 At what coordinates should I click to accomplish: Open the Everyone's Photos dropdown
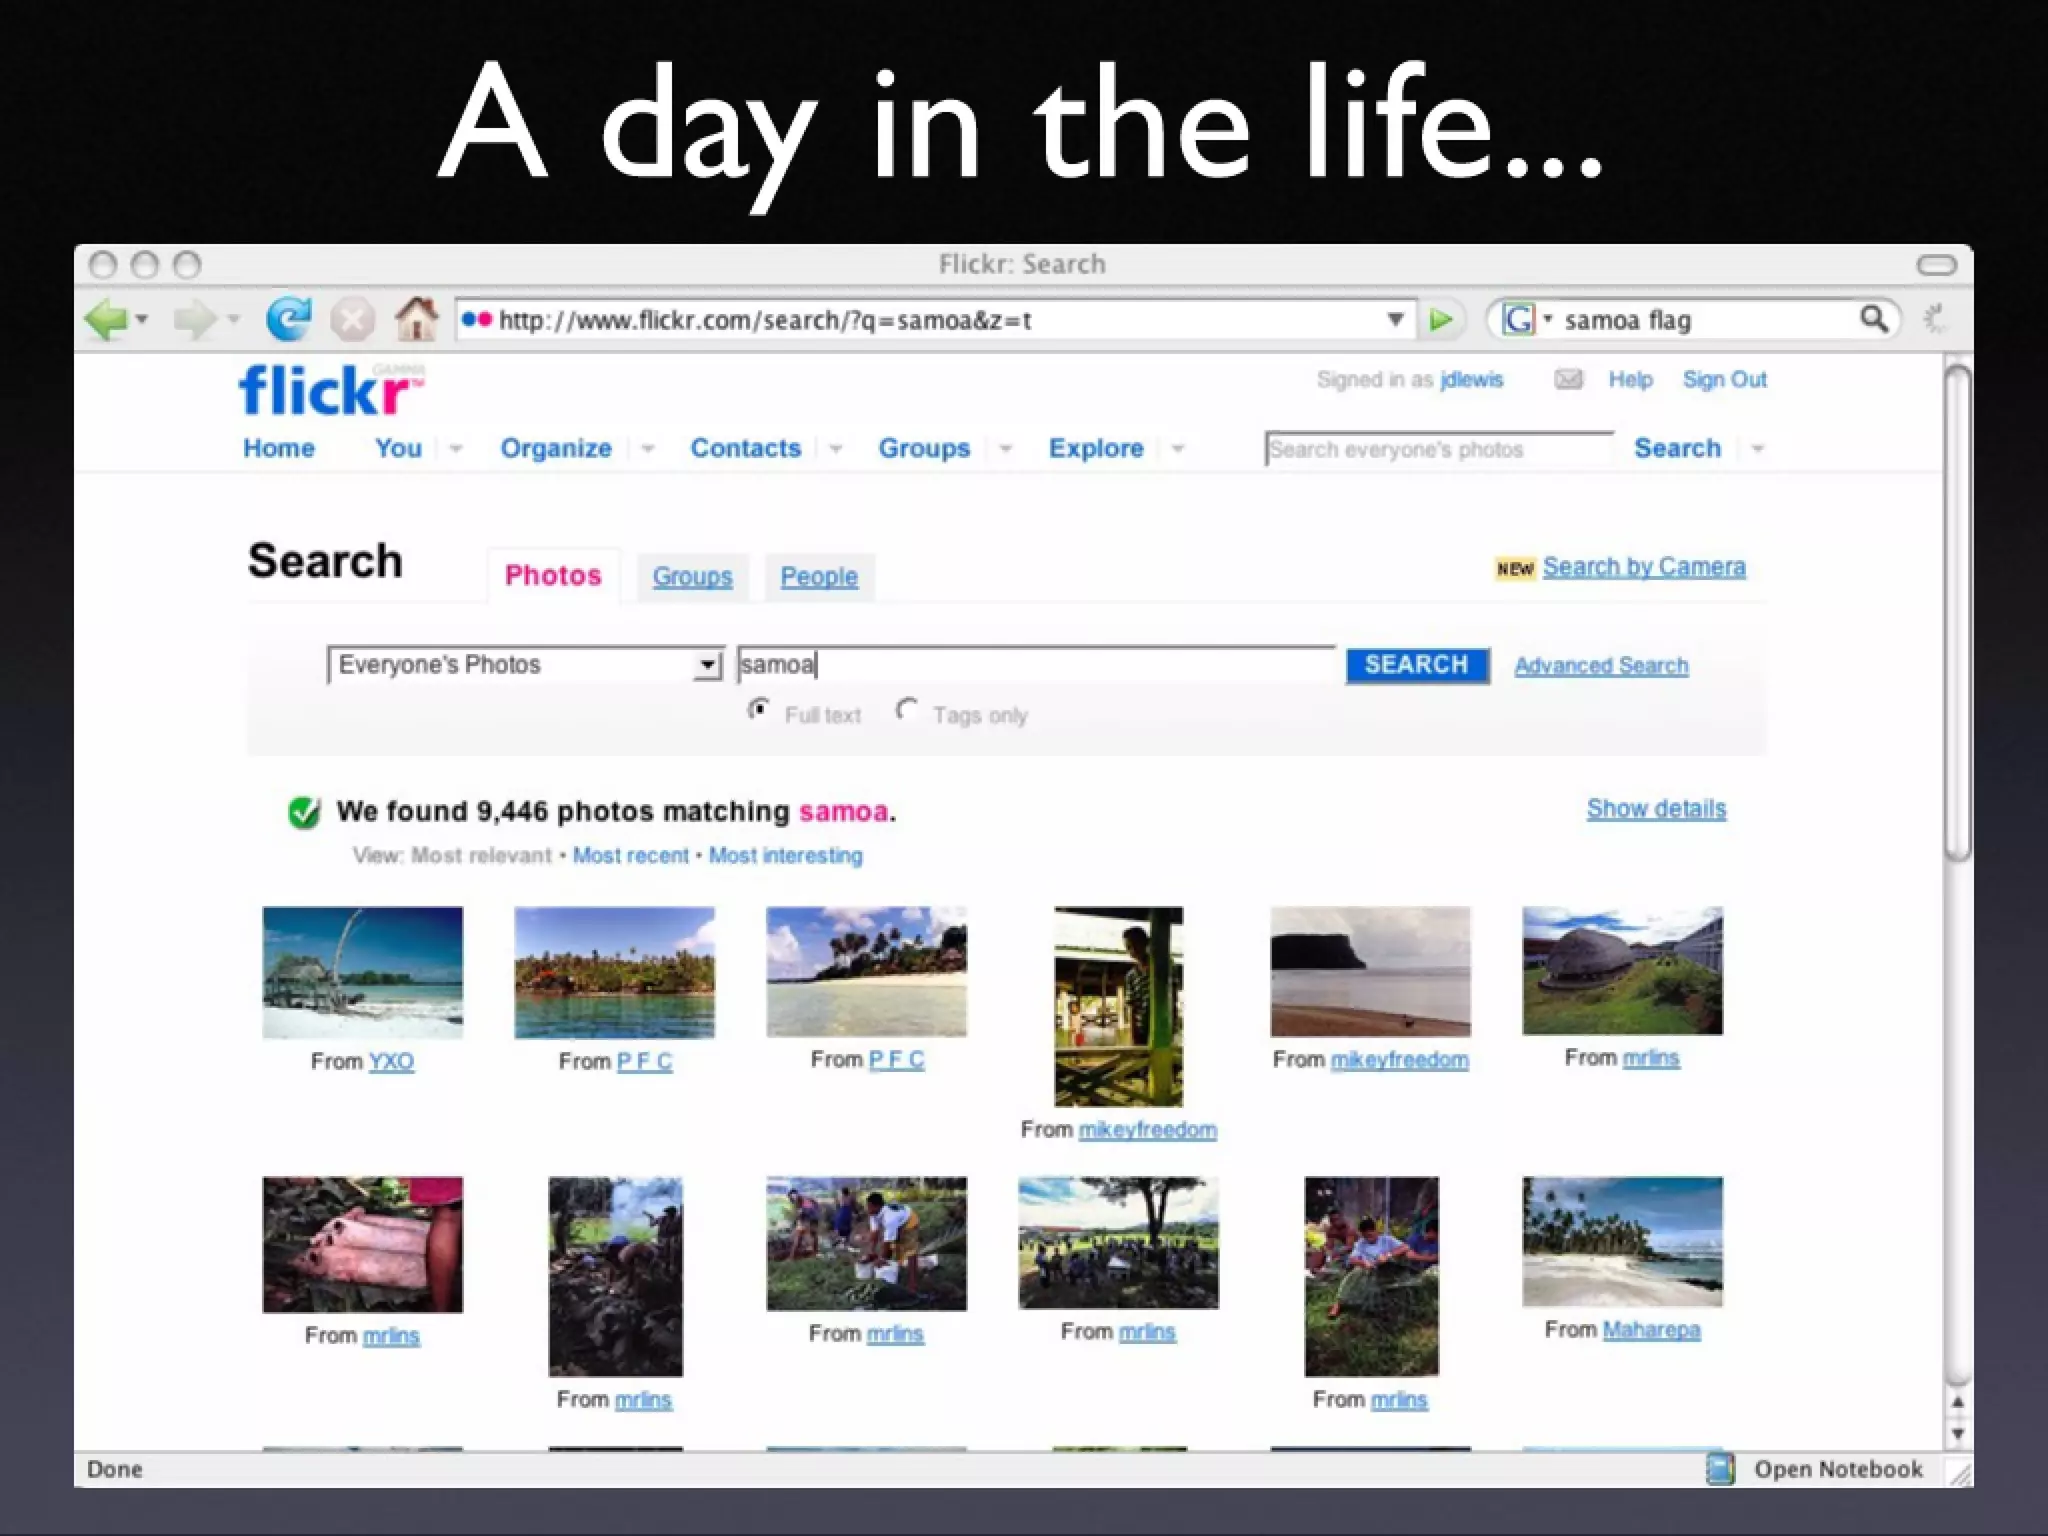706,665
